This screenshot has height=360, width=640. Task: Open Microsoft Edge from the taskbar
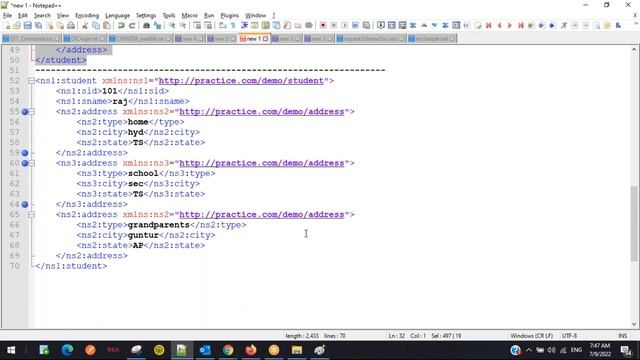click(x=67, y=350)
